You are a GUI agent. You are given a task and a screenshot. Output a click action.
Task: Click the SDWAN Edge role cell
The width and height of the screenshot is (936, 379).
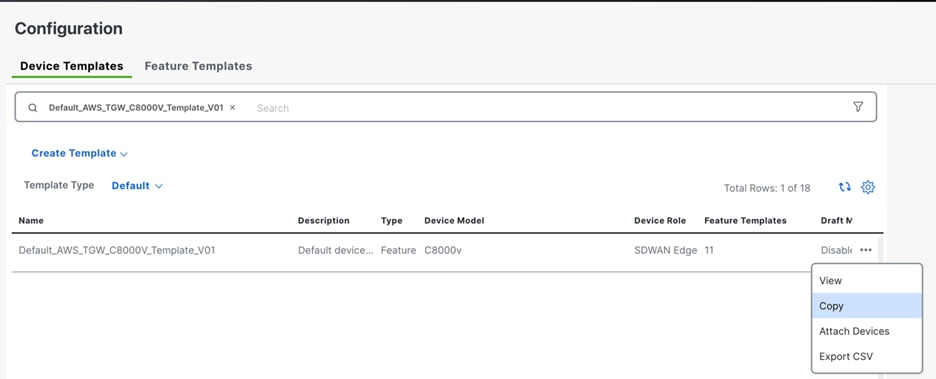pos(666,251)
